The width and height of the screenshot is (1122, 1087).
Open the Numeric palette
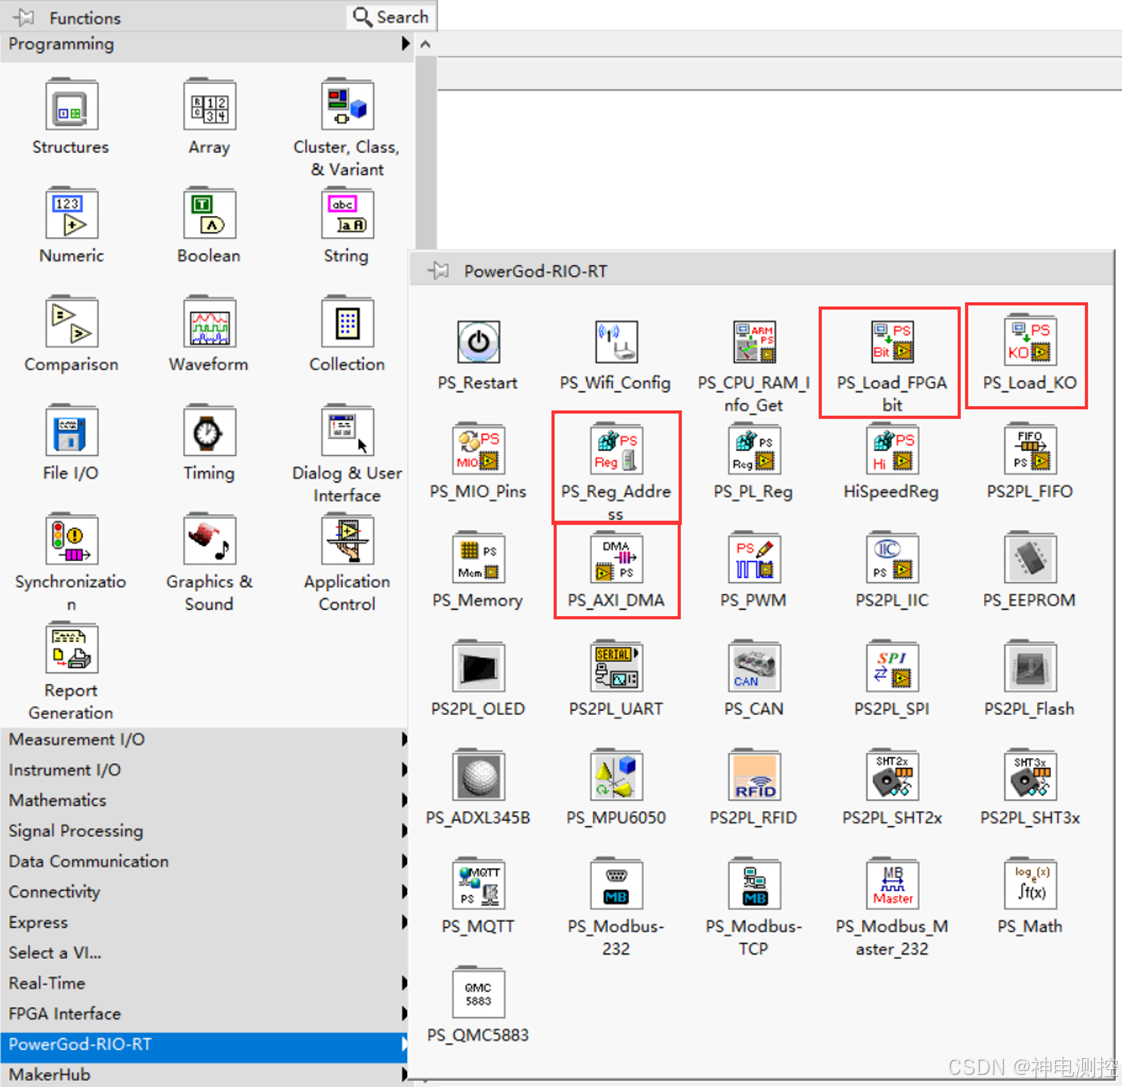tap(71, 215)
